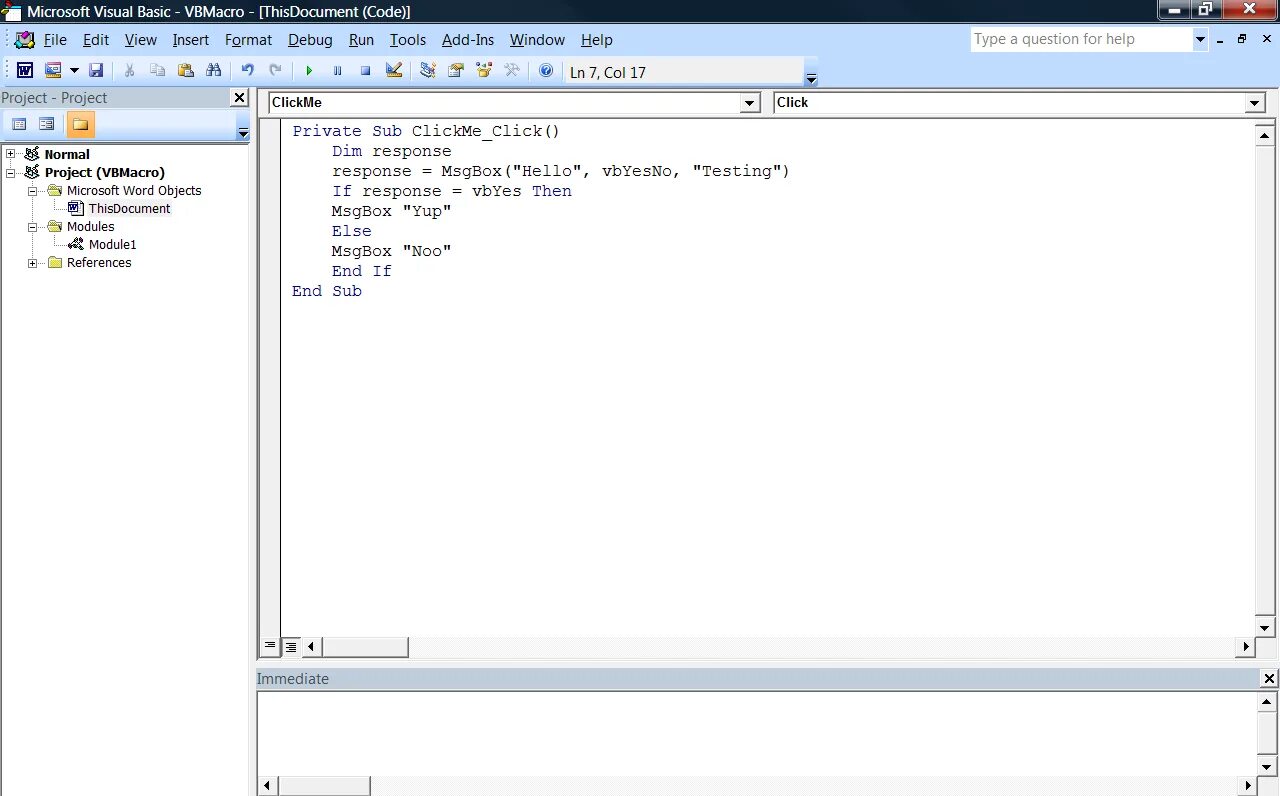Image resolution: width=1280 pixels, height=796 pixels.
Task: Open the Window menu
Action: pyautogui.click(x=537, y=40)
